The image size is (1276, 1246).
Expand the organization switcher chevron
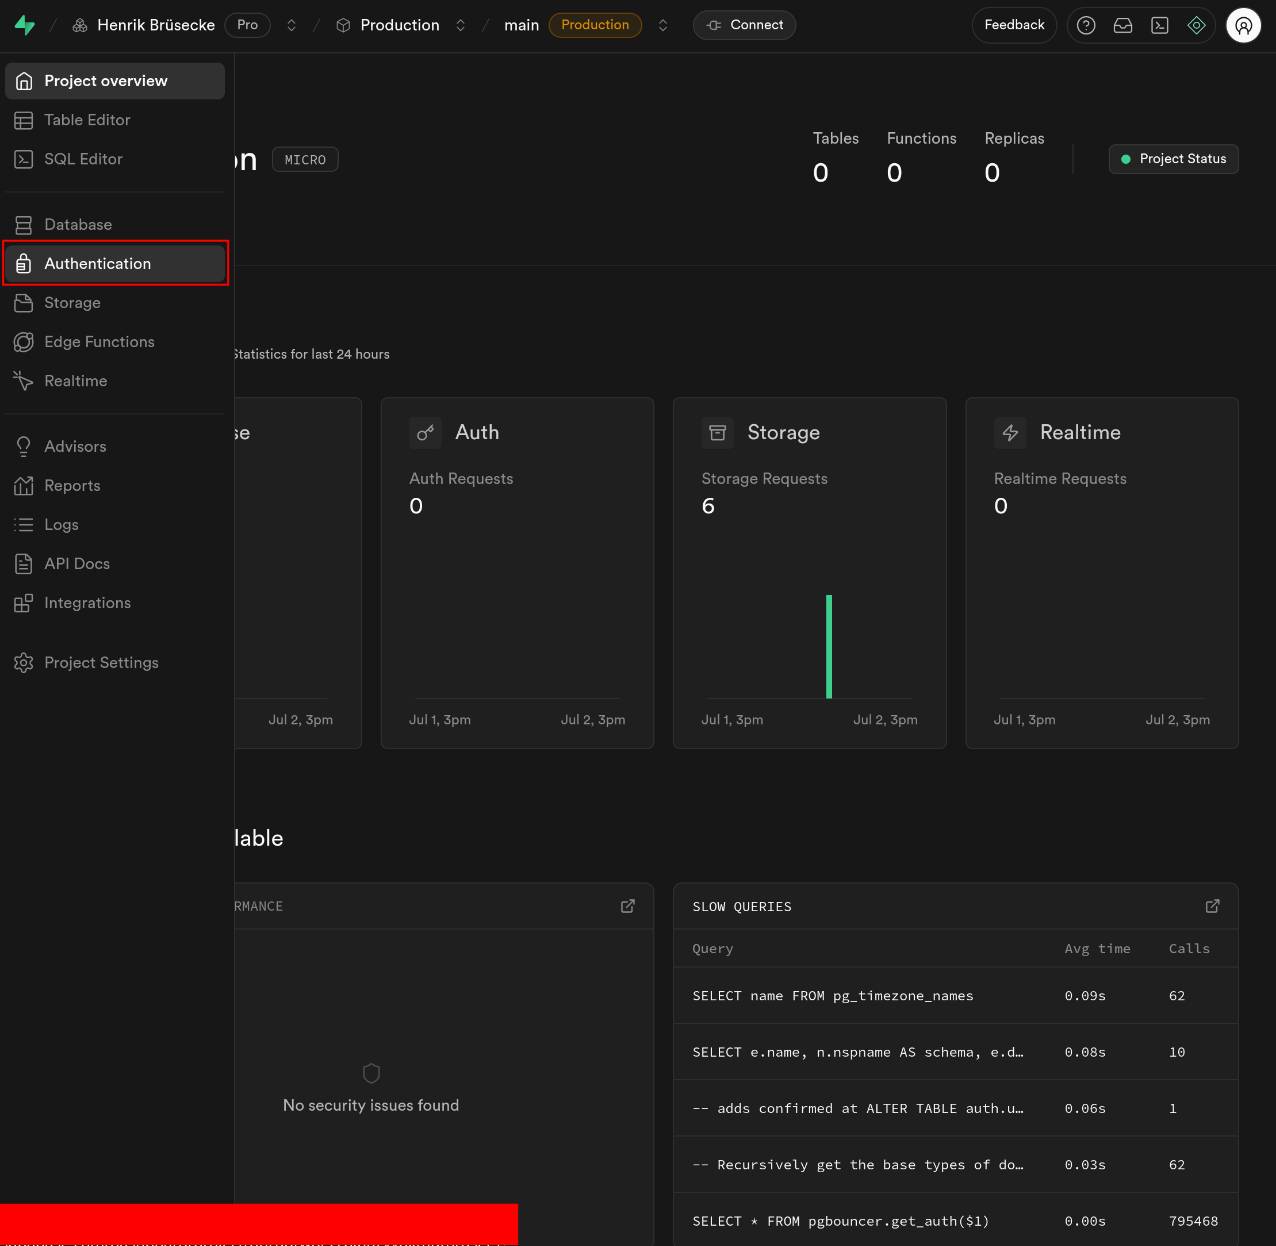[x=292, y=25]
